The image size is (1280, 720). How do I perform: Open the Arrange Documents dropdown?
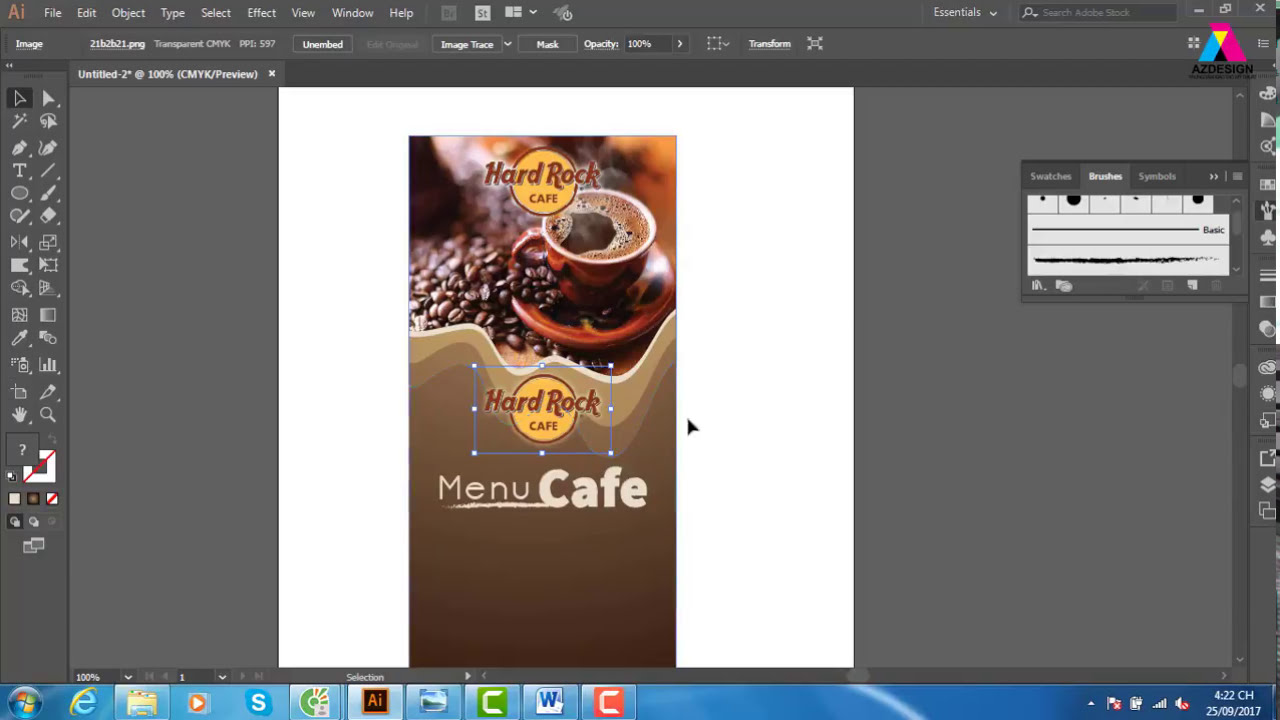[x=519, y=13]
